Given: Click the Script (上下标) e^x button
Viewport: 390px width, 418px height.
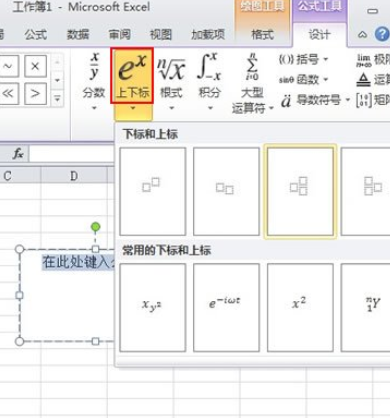Looking at the screenshot, I should pyautogui.click(x=132, y=76).
